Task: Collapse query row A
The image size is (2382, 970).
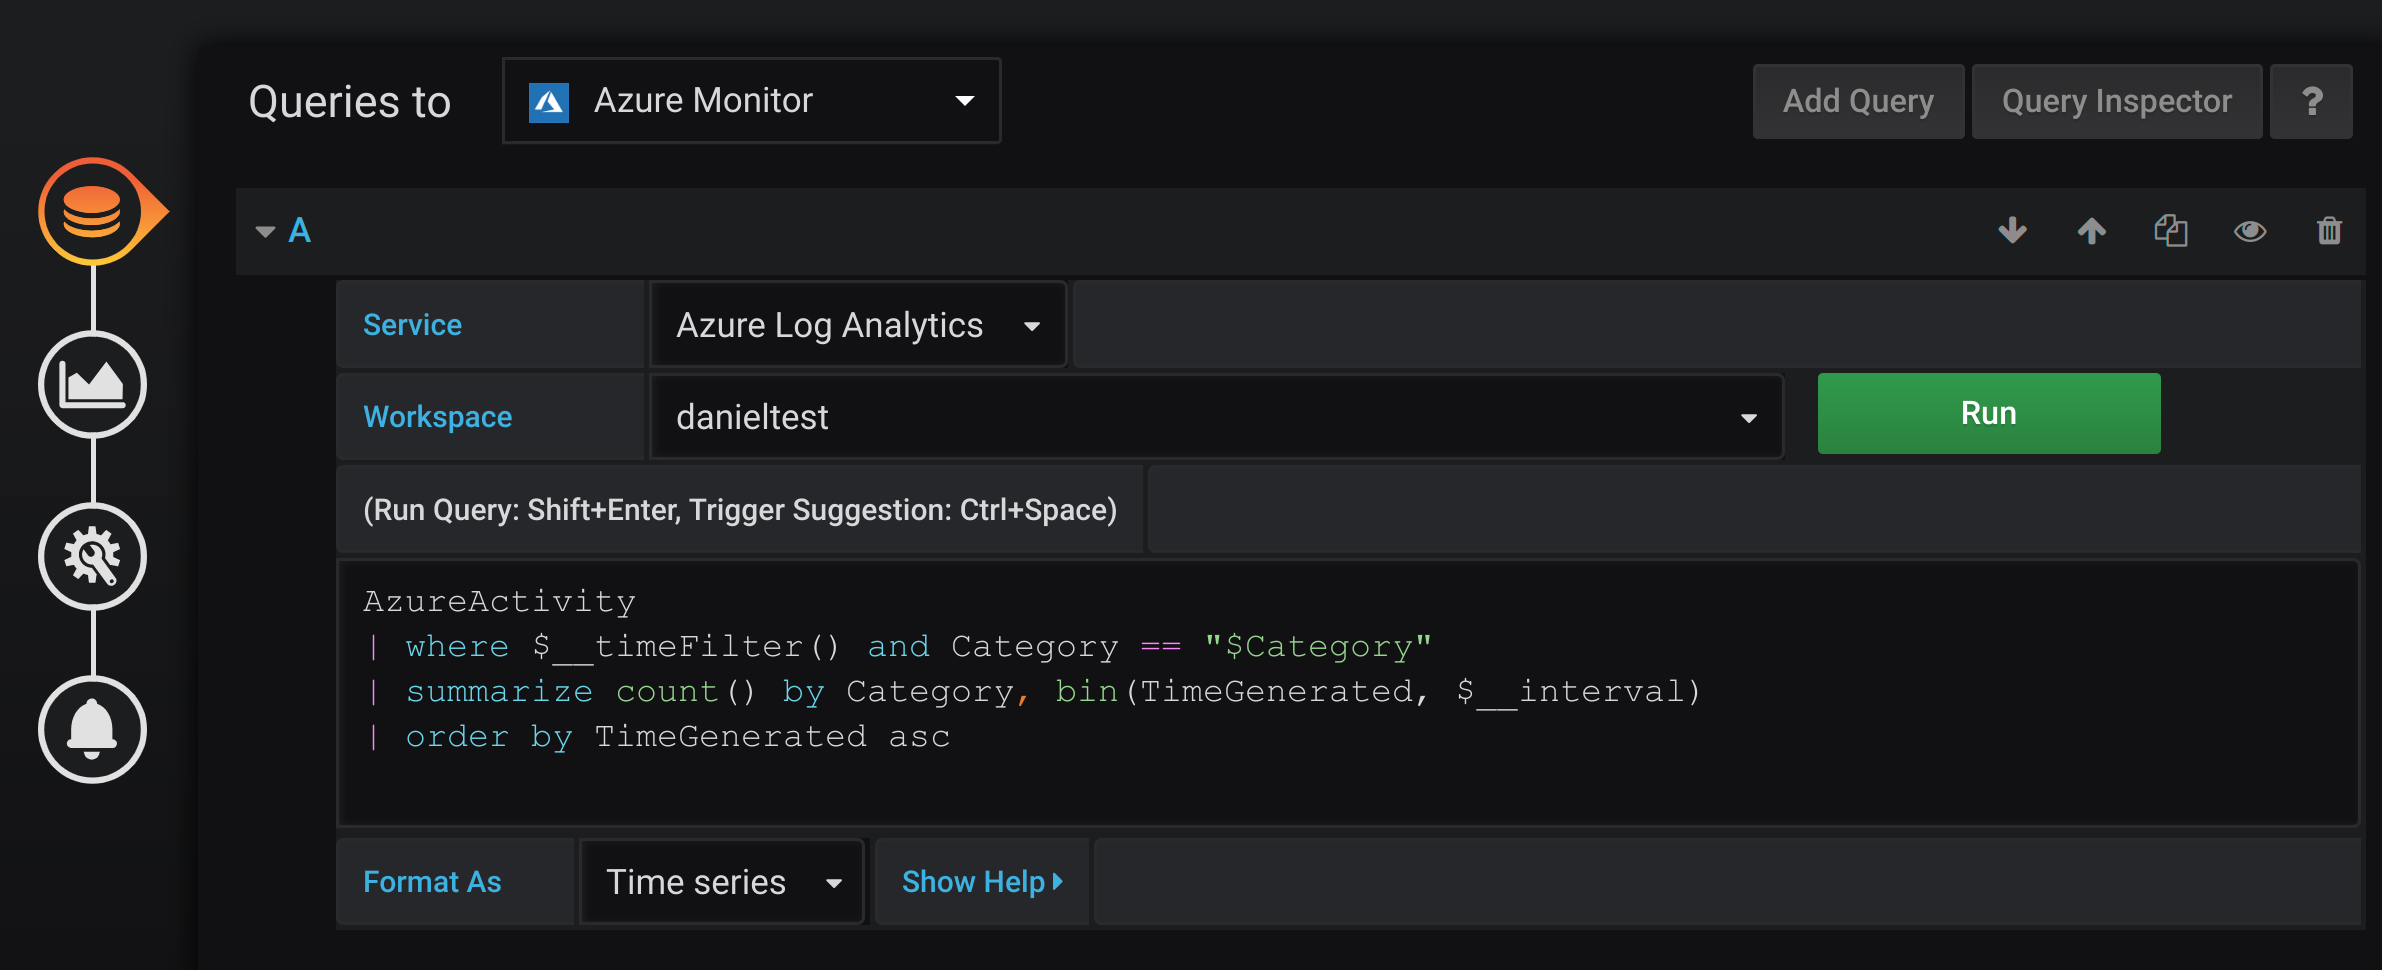Action: 266,231
